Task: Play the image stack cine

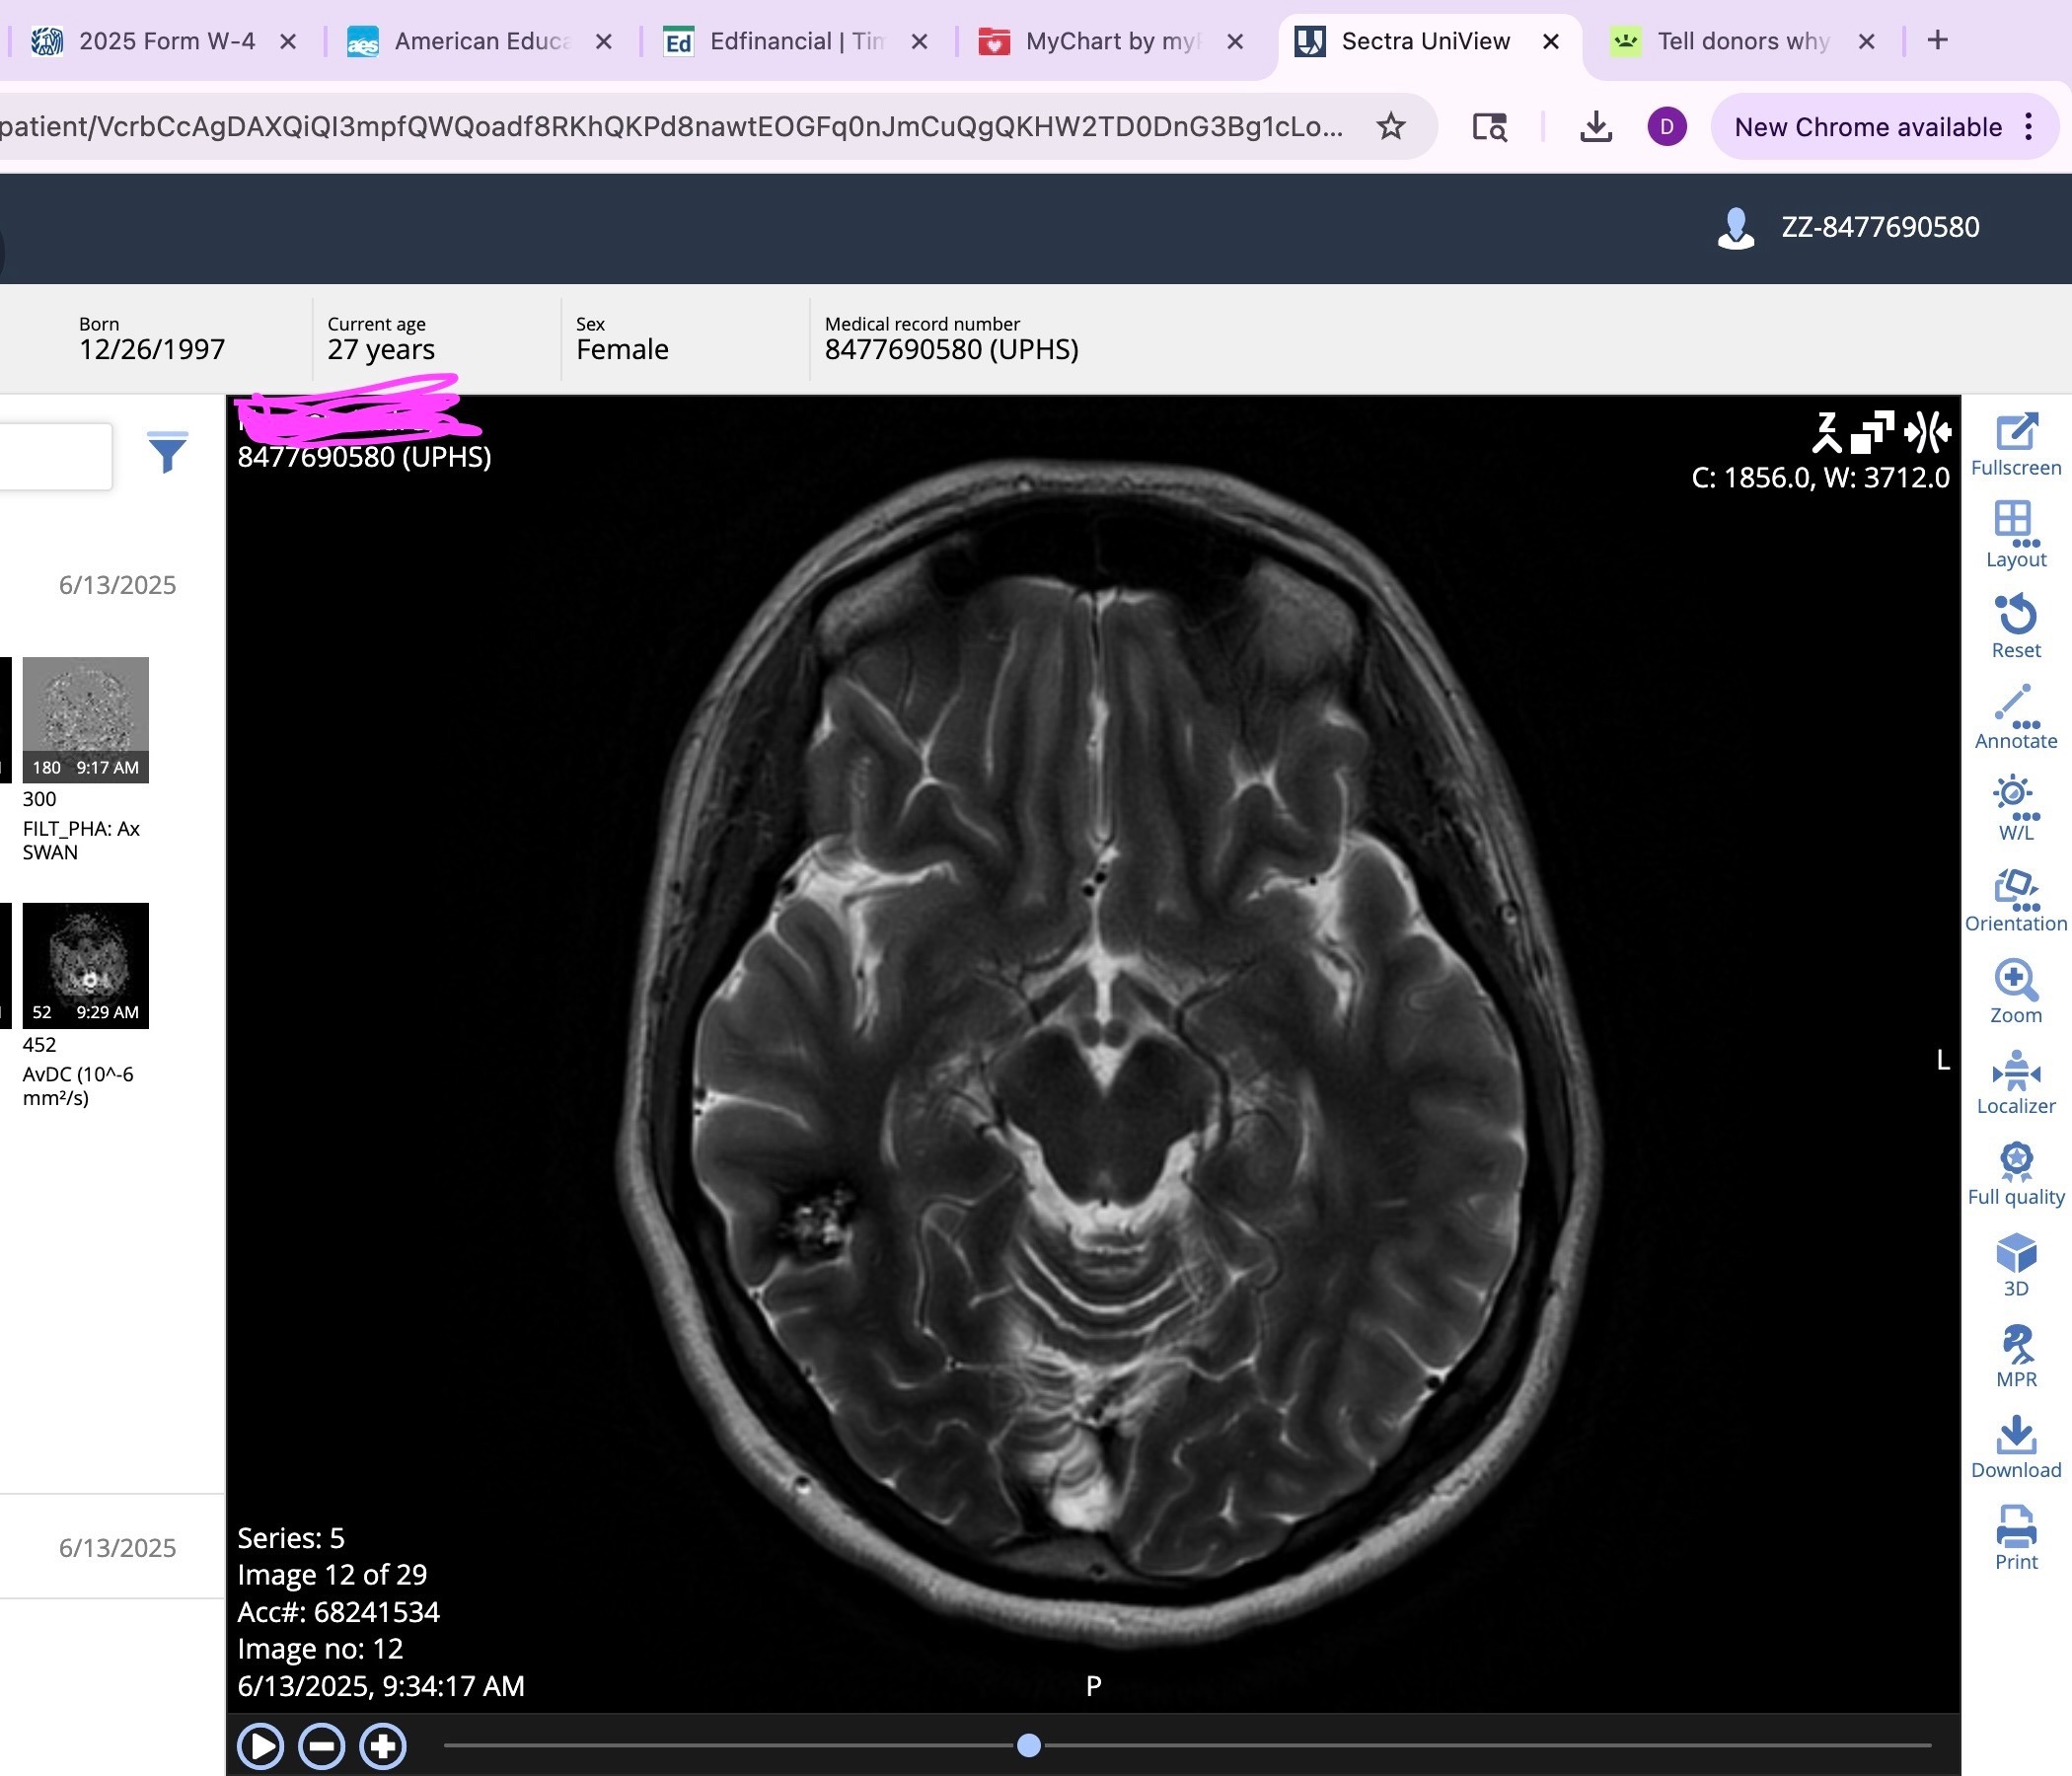Action: click(261, 1746)
